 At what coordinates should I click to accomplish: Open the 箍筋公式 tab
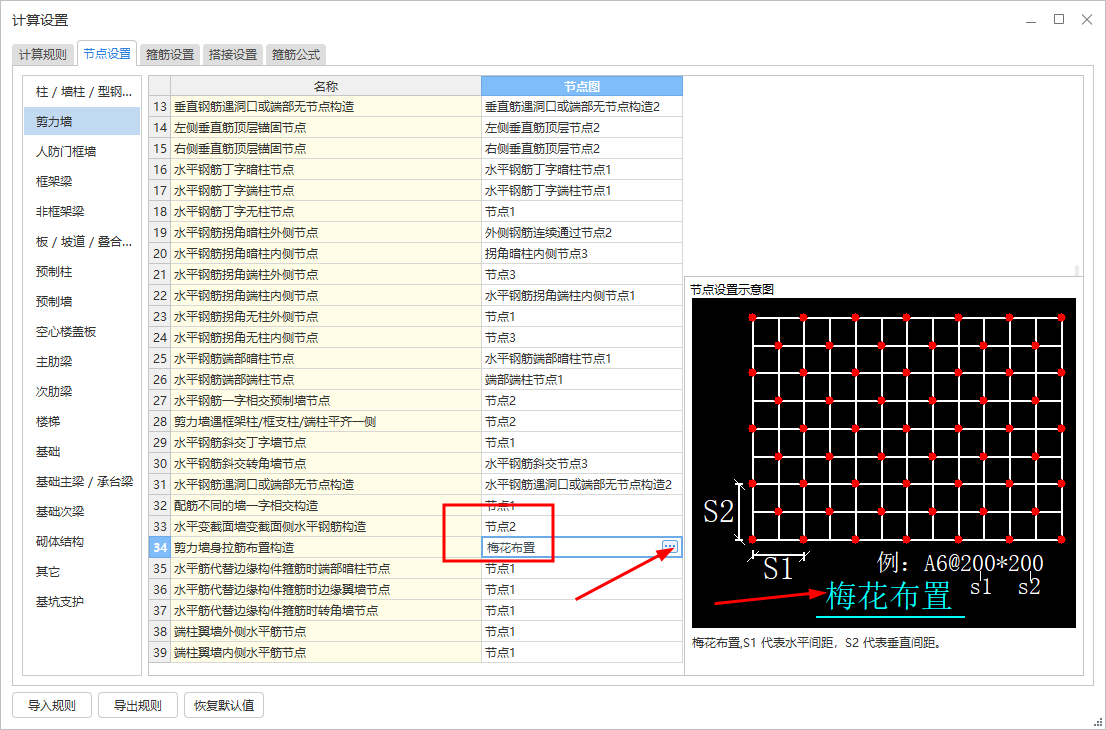pyautogui.click(x=296, y=54)
